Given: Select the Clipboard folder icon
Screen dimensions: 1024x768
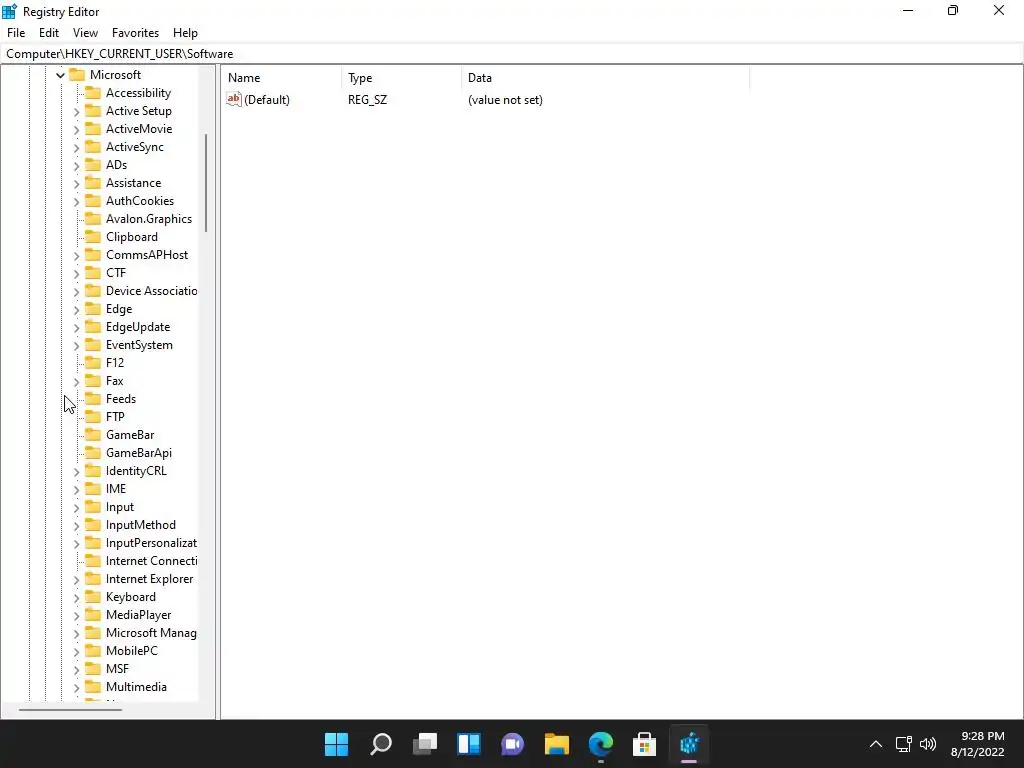Looking at the screenshot, I should pos(93,236).
